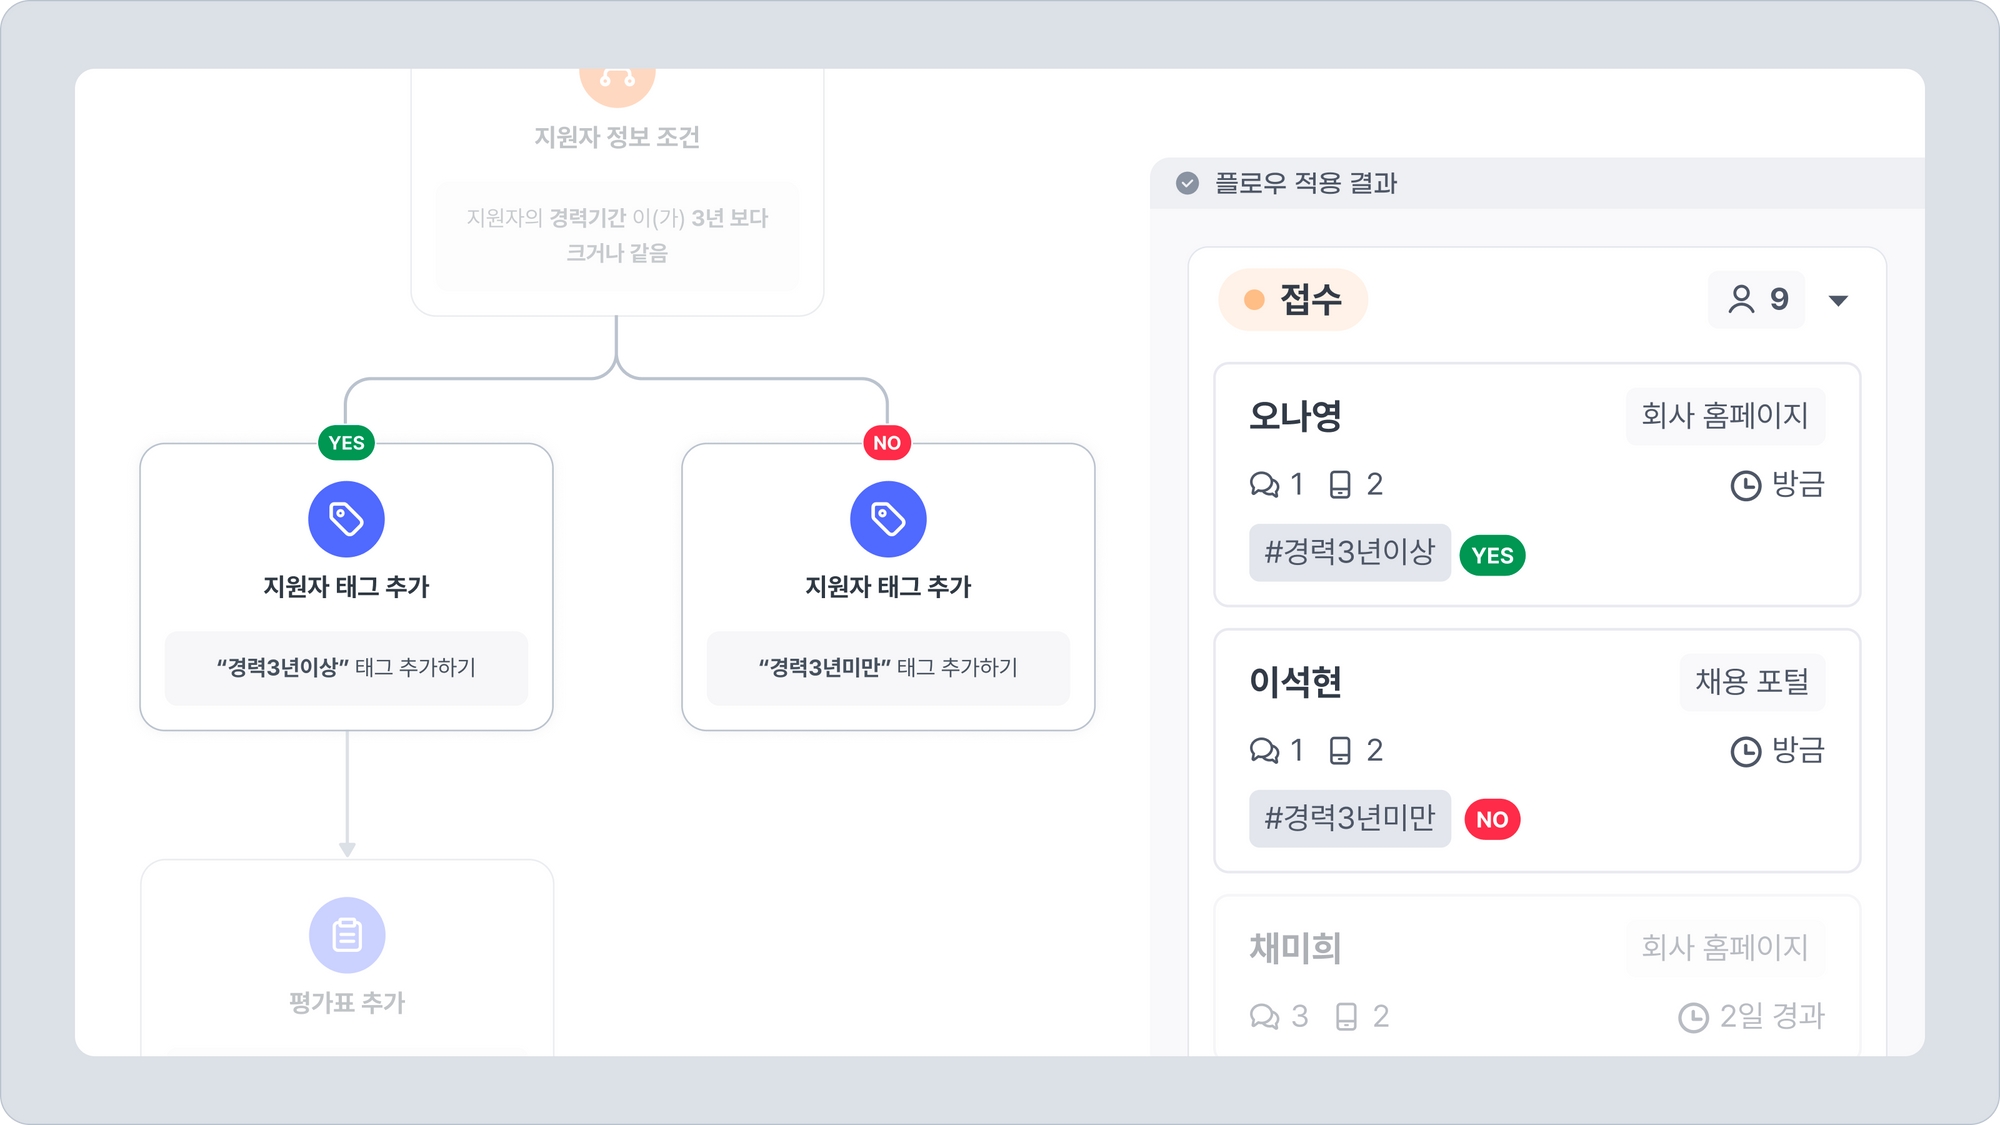Click the #경력3년미만 tag on 이석현

click(x=1349, y=818)
